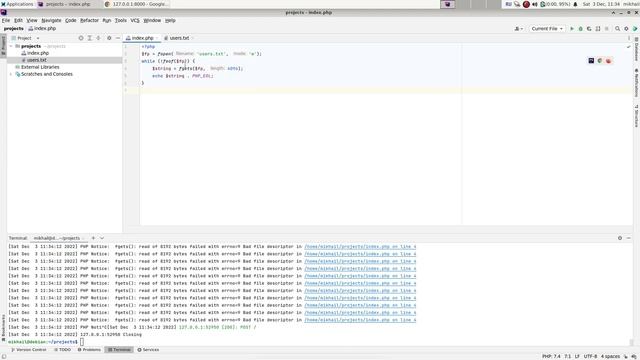This screenshot has height=360, width=640.
Task: Click the inspections checkmark widget in editor
Action: click(x=629, y=47)
